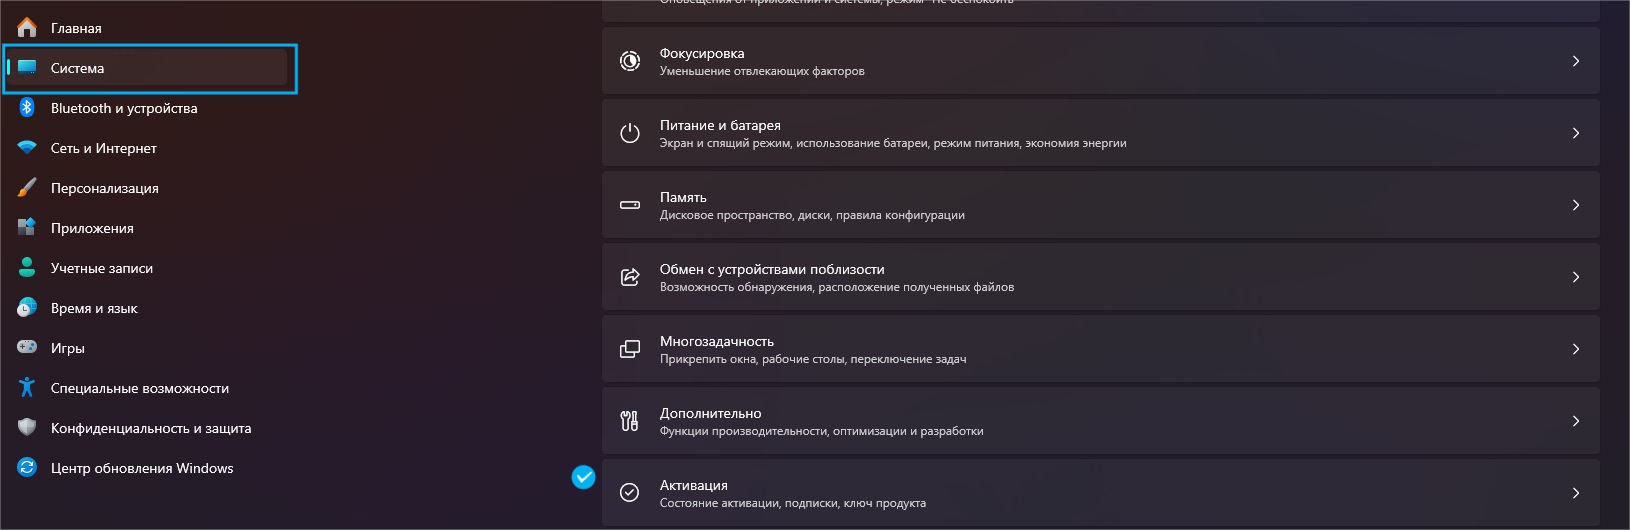
Task: Open the Активация row chevron arrow
Action: point(1576,493)
